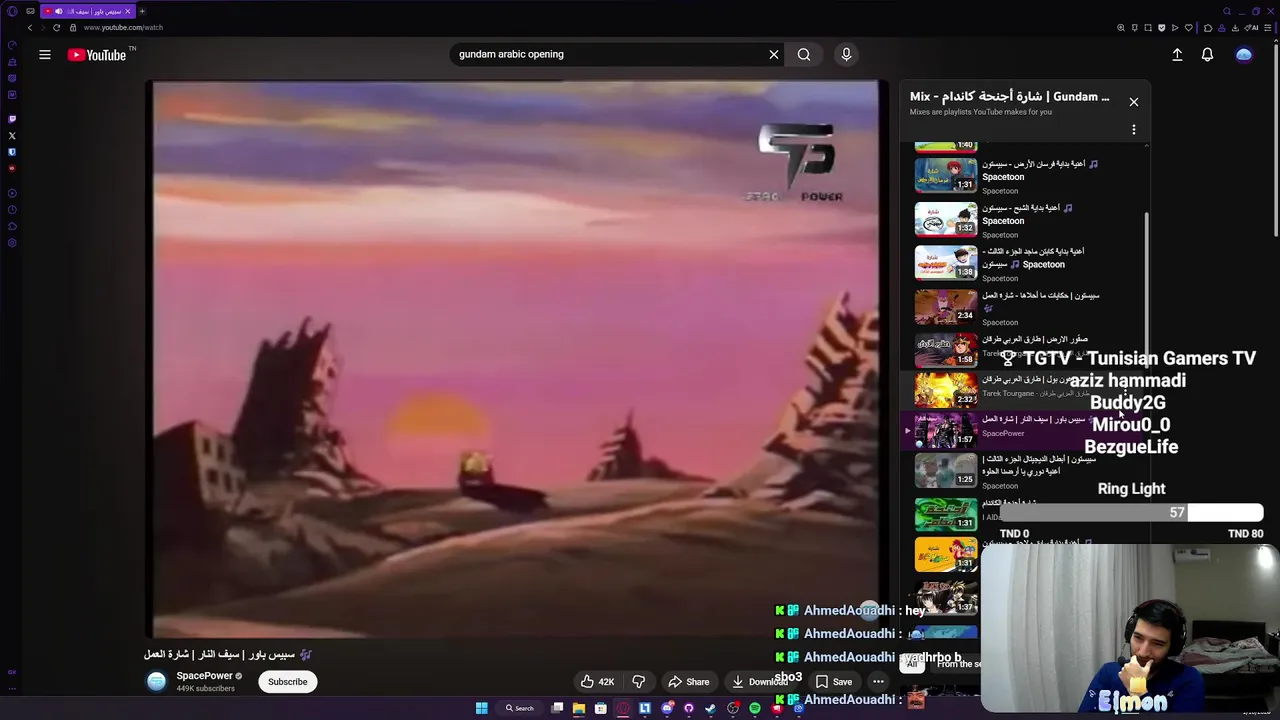The height and width of the screenshot is (720, 1280).
Task: Open browser snapshot tool icon
Action: coord(1148,28)
